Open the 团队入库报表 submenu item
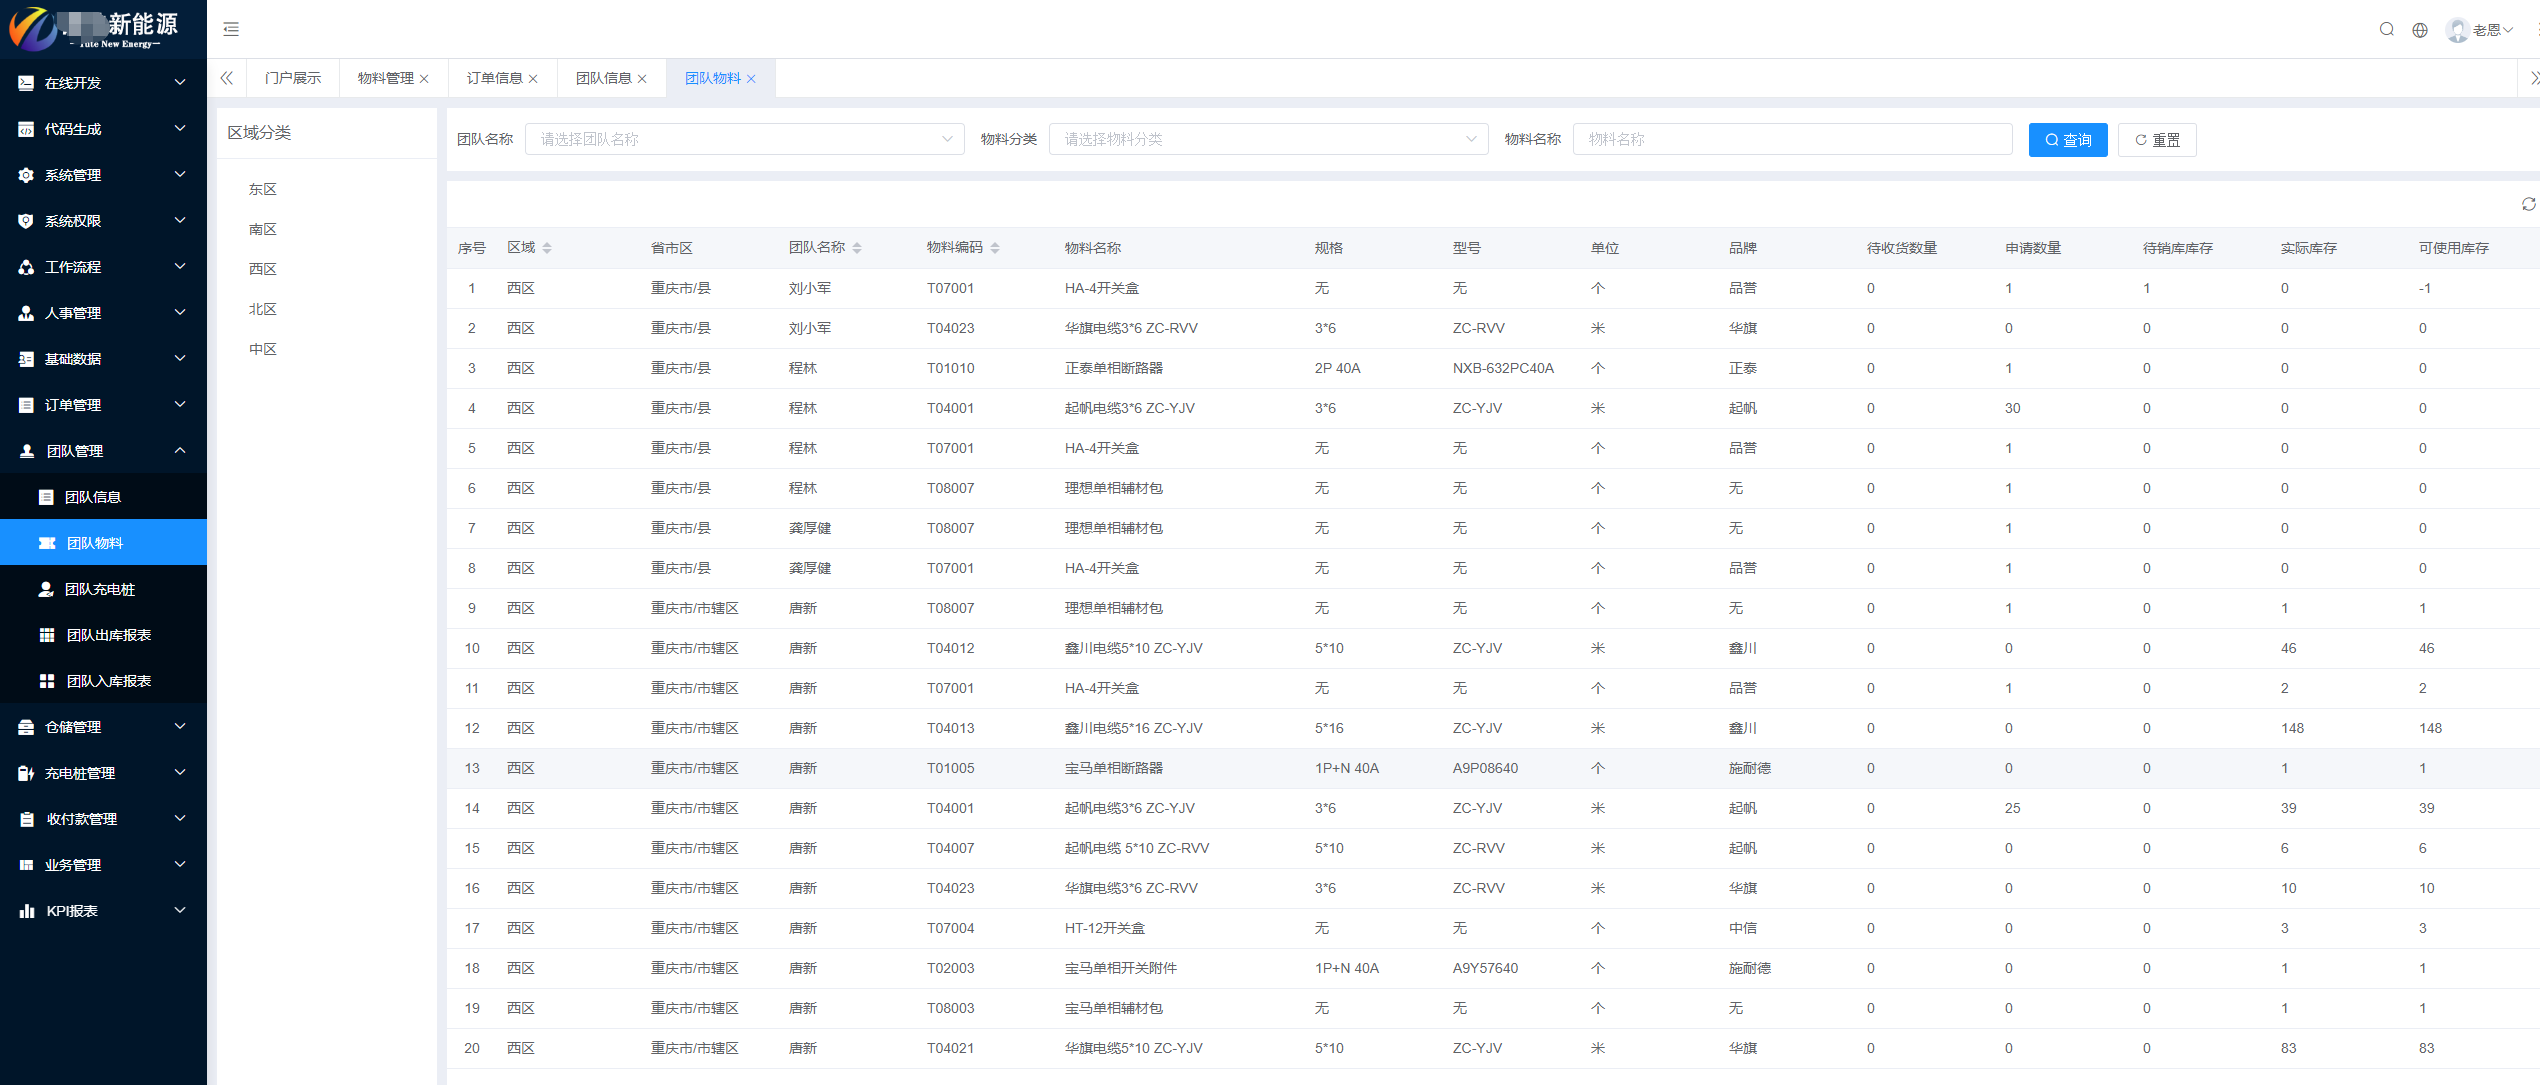Image resolution: width=2540 pixels, height=1085 pixels. (103, 681)
